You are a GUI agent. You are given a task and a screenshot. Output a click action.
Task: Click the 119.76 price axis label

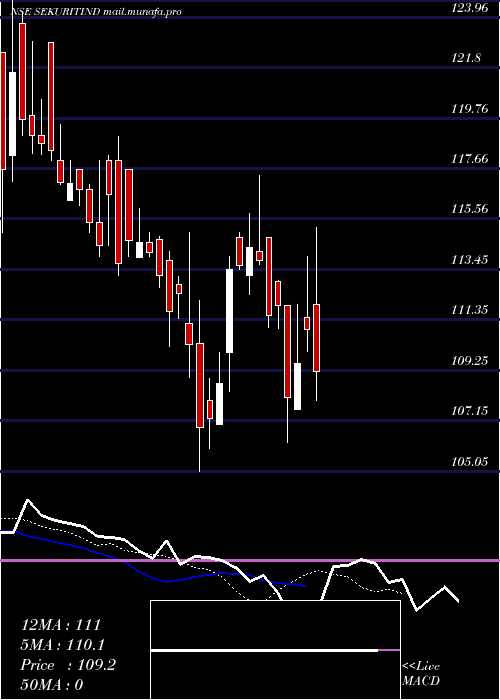pos(470,108)
